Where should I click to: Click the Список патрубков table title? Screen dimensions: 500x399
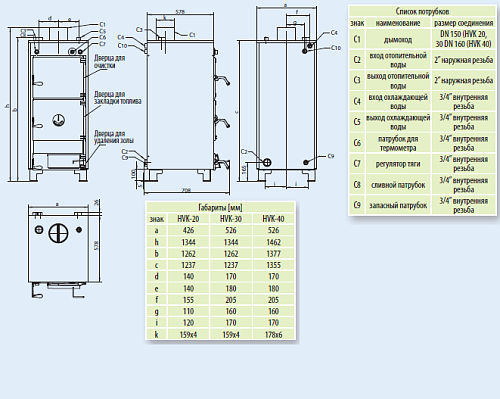pyautogui.click(x=422, y=12)
